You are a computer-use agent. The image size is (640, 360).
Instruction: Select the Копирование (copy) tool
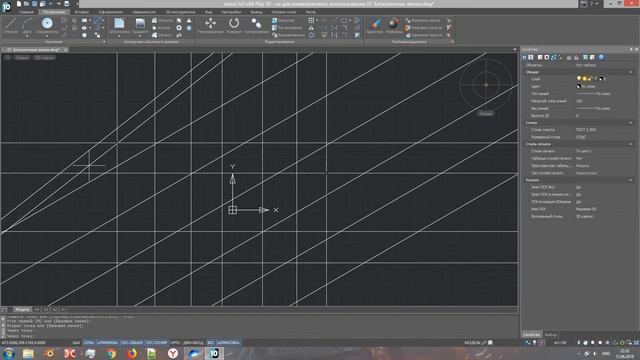256,24
